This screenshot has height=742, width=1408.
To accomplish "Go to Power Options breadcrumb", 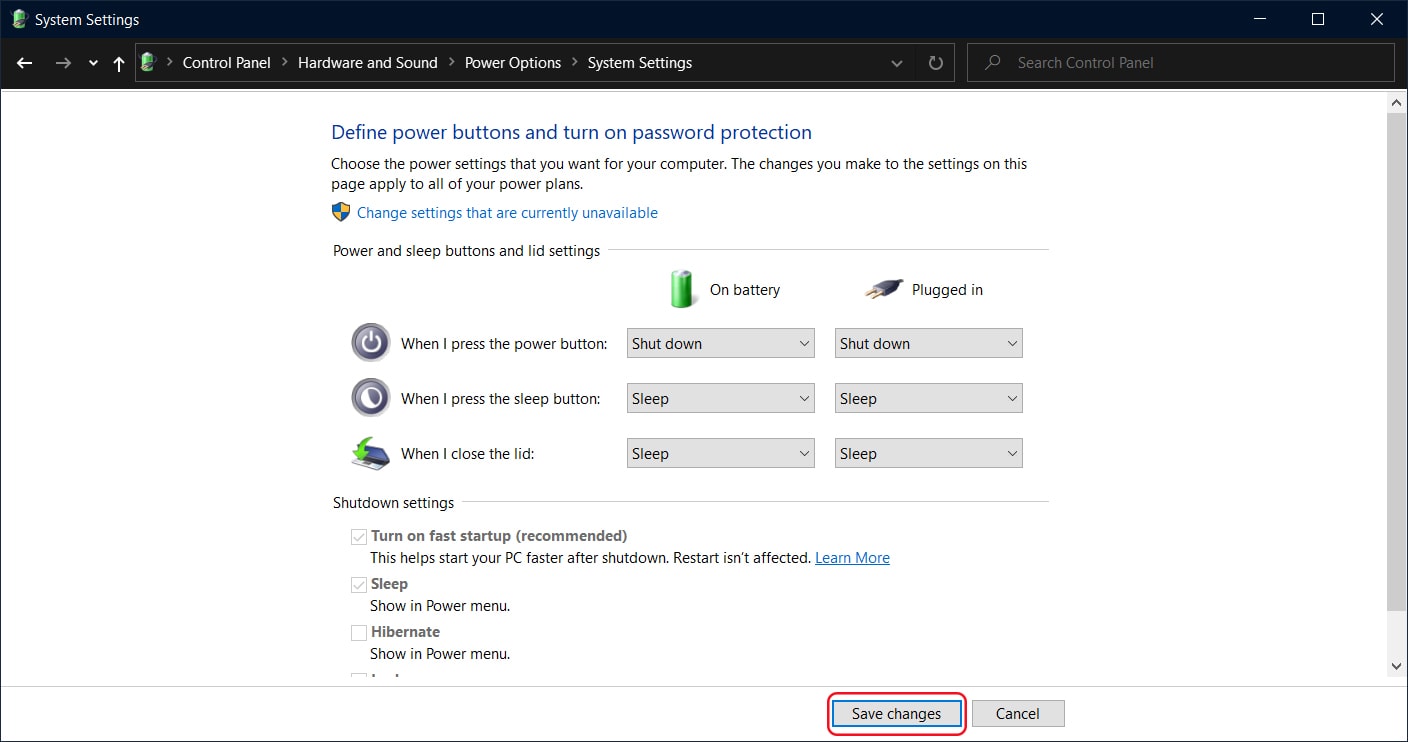I will [x=513, y=62].
